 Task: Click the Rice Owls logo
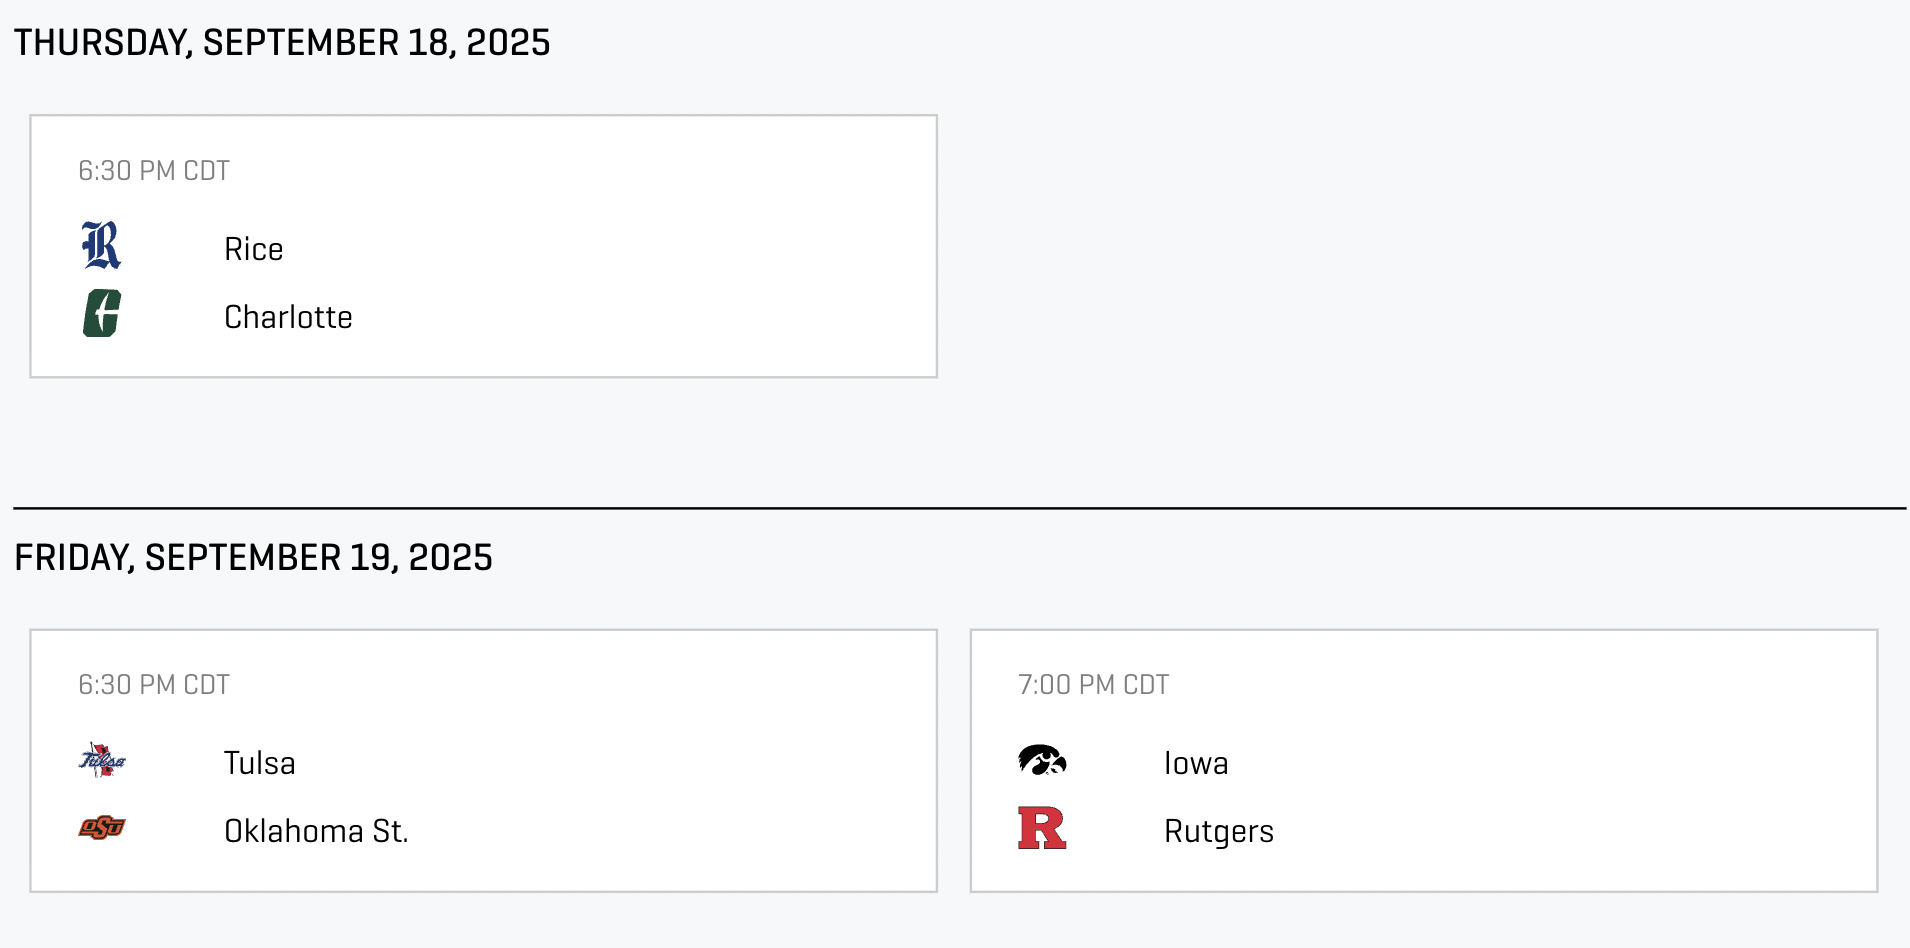point(101,245)
